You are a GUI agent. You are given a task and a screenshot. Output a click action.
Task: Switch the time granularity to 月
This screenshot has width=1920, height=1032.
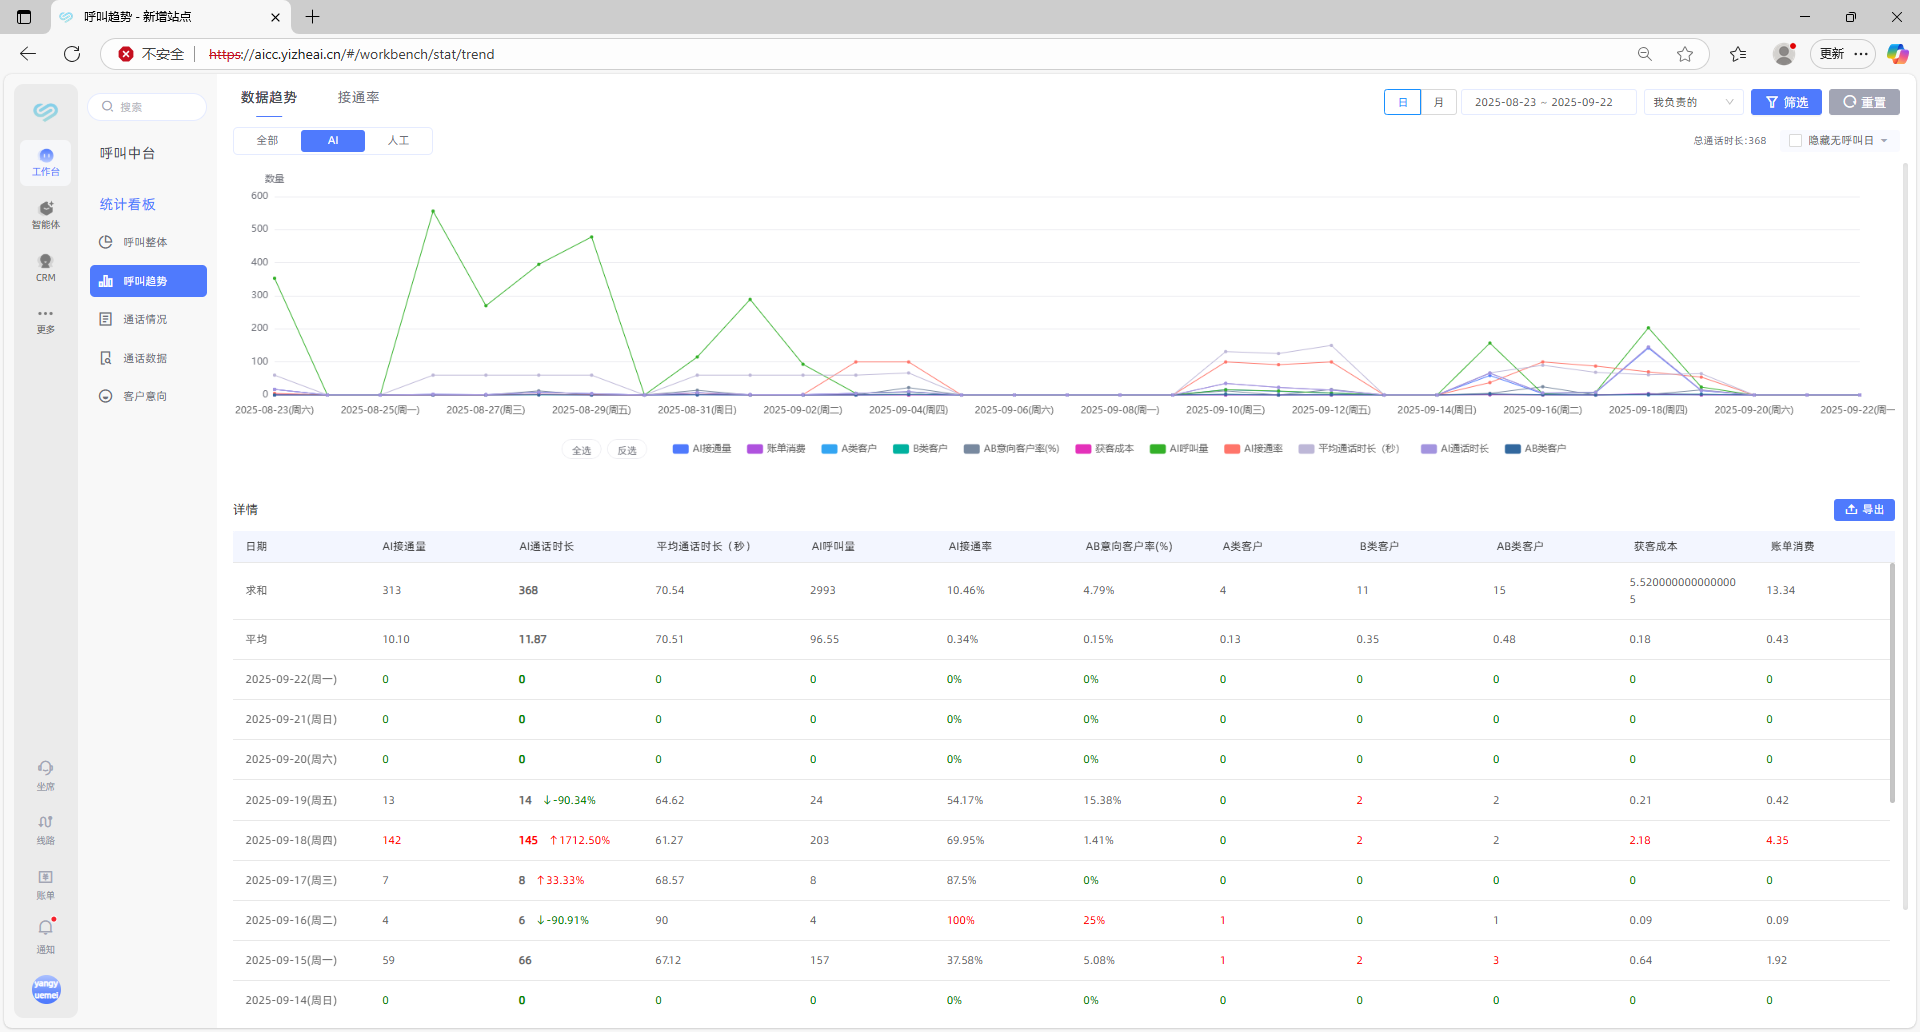pyautogui.click(x=1439, y=102)
